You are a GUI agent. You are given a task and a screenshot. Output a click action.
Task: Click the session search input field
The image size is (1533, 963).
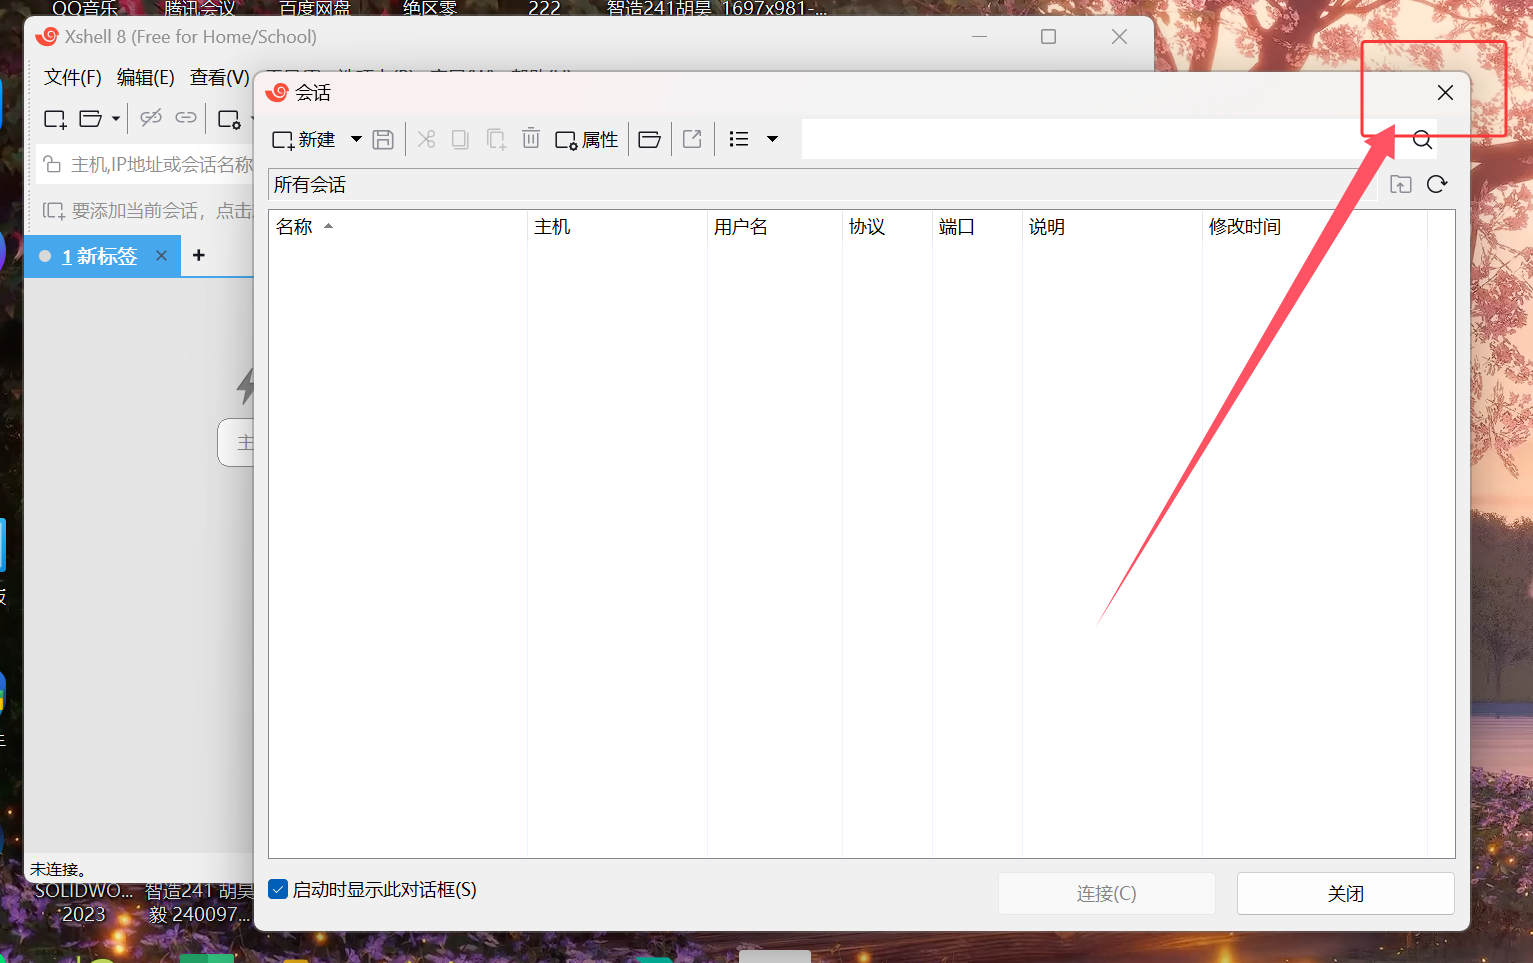click(x=1103, y=139)
